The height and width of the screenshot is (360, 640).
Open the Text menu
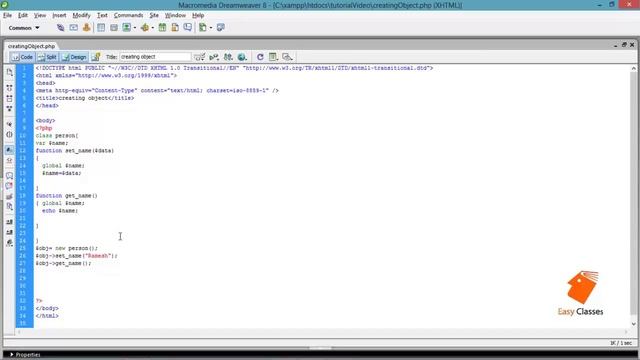tap(102, 16)
